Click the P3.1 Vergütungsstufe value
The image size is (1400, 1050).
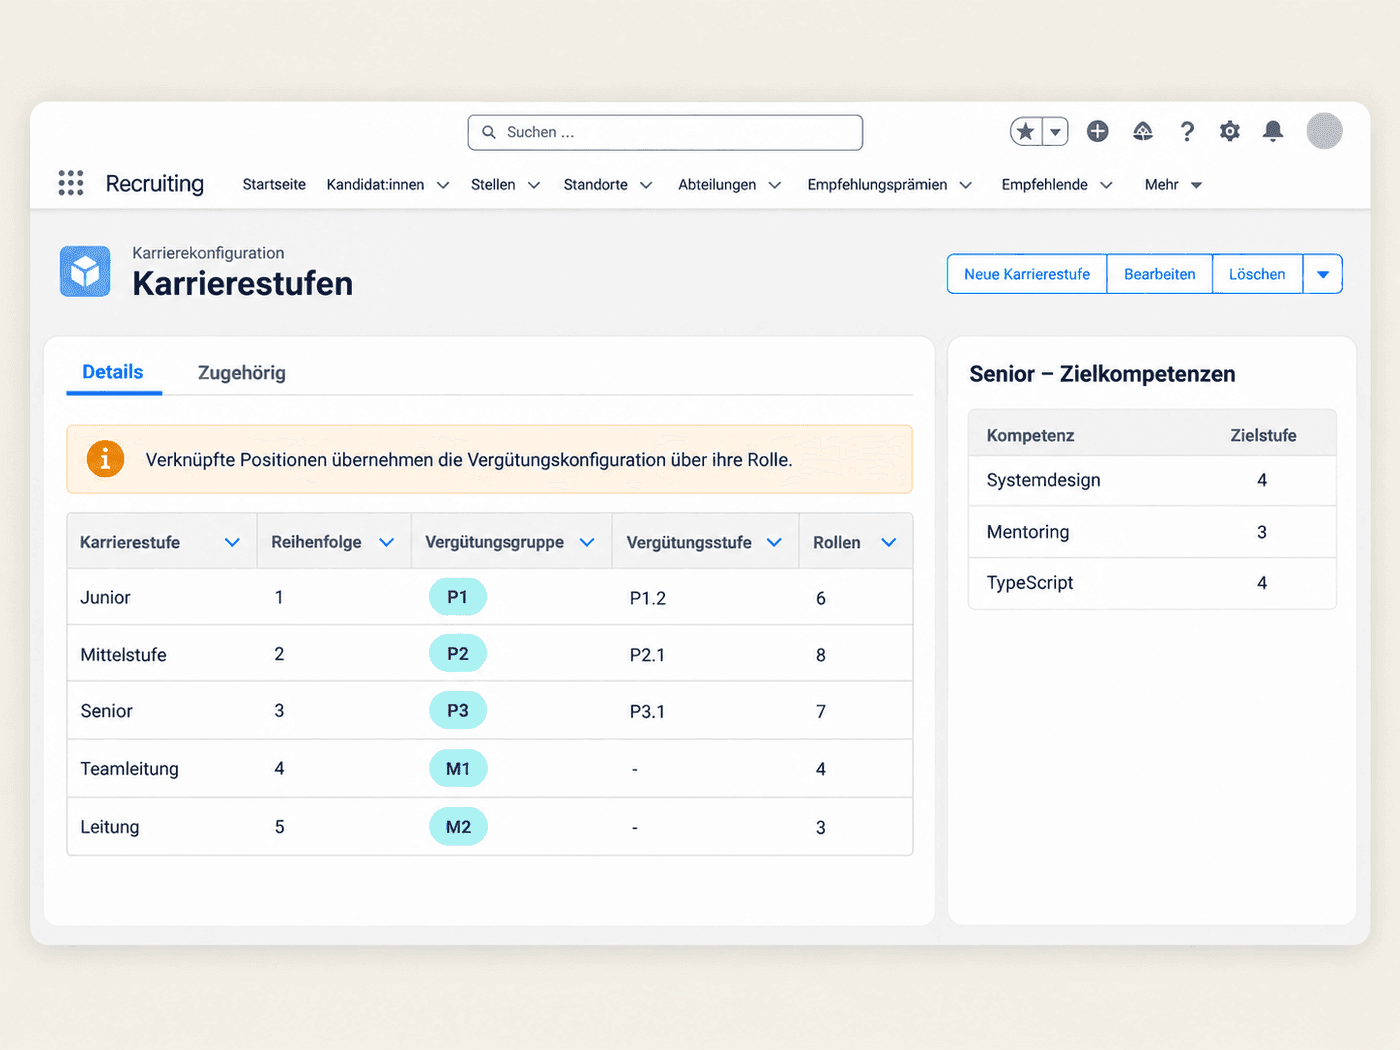click(x=647, y=712)
